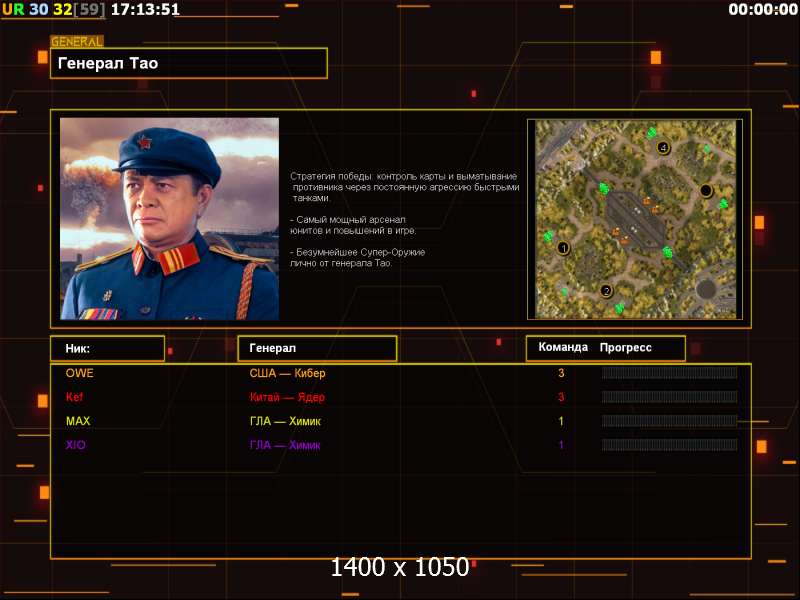
Task: Click the General Tao portrait image
Action: (x=169, y=218)
